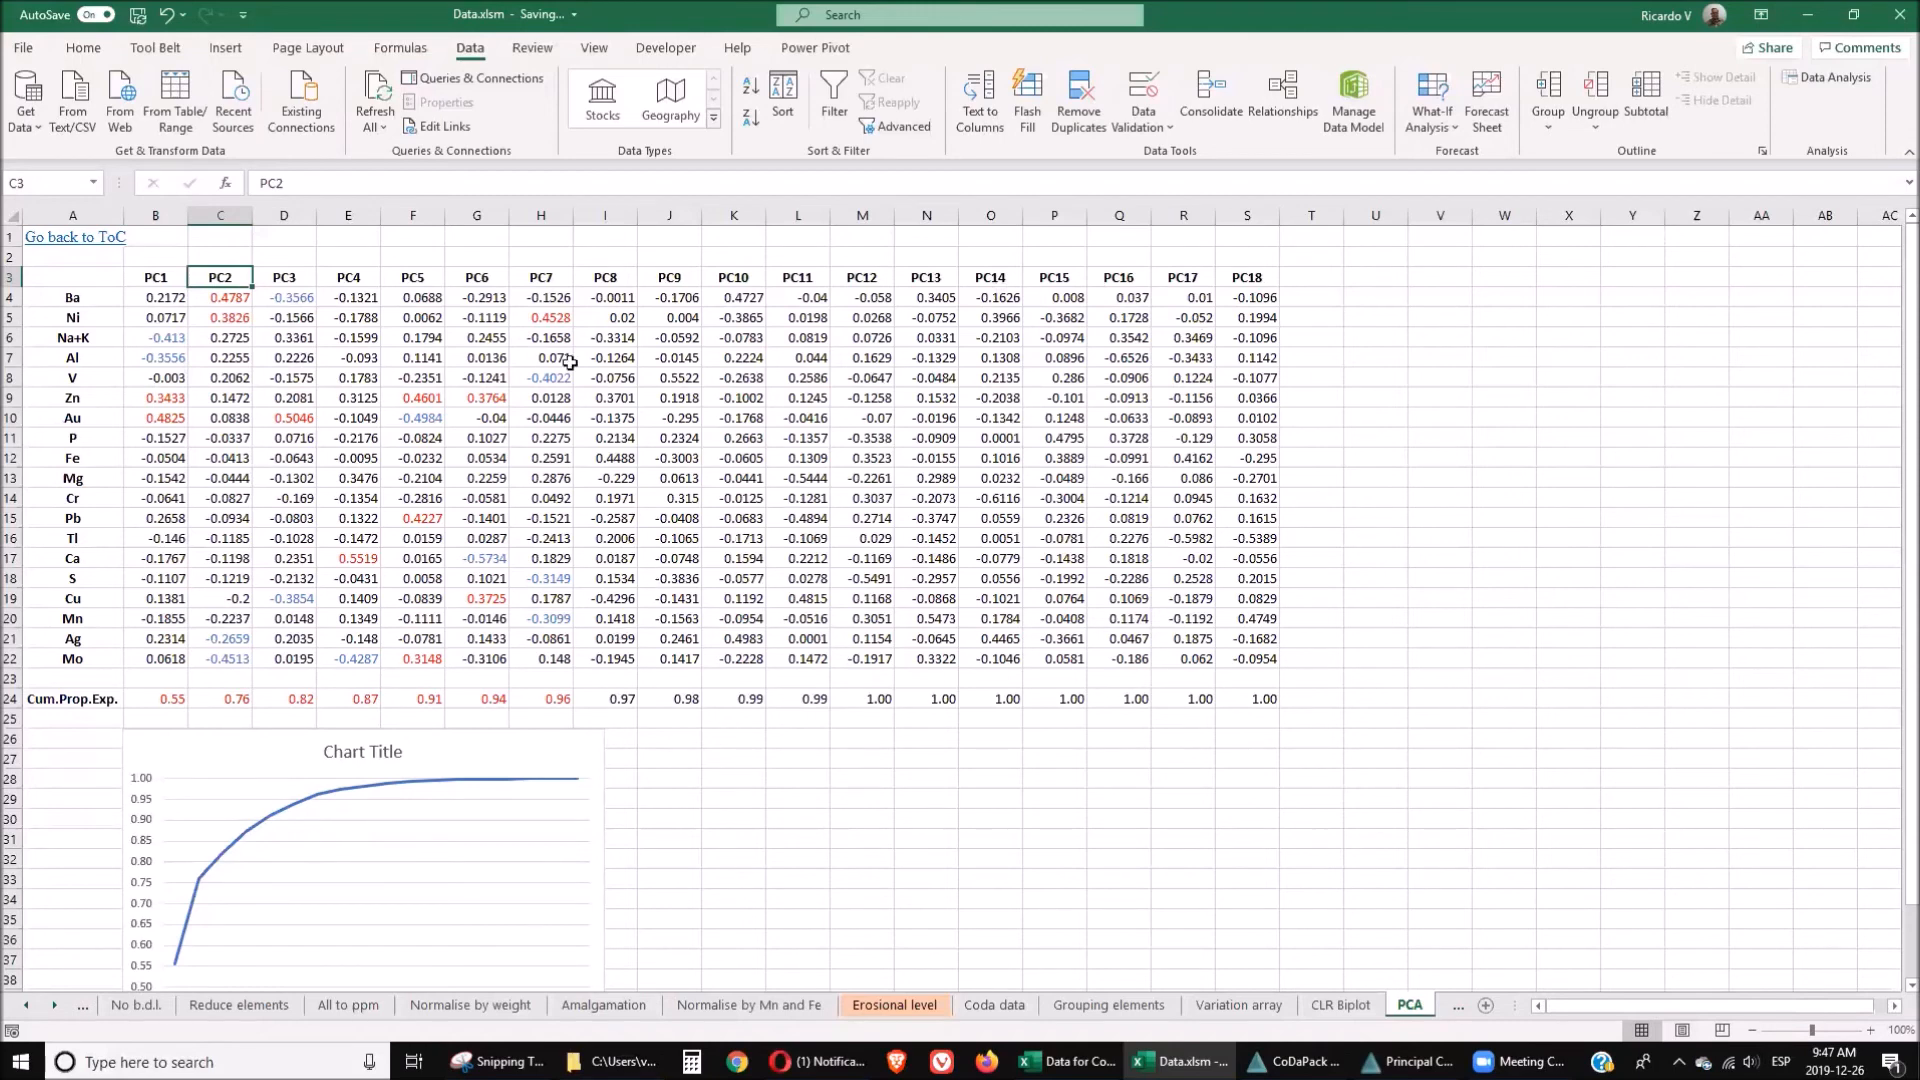The width and height of the screenshot is (1920, 1080).
Task: Open Zoom Meeting in taskbar
Action: (1518, 1062)
